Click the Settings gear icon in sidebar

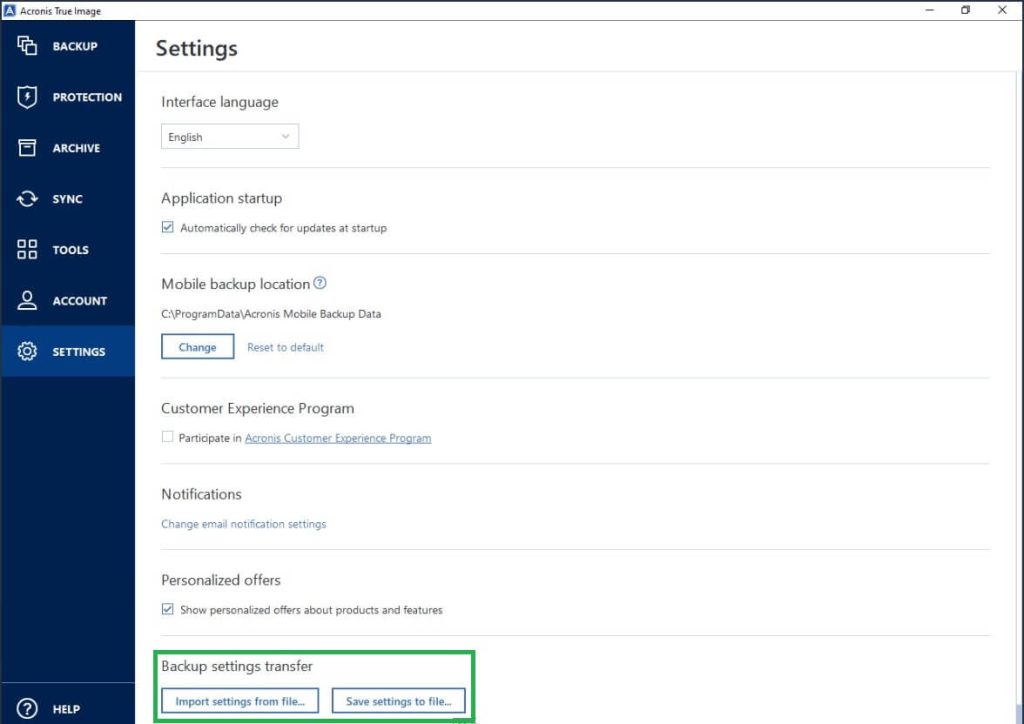(27, 351)
